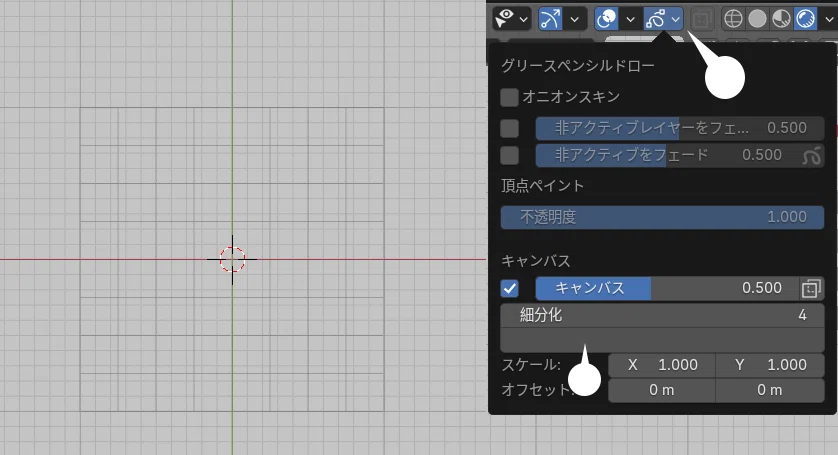
Task: Adjust the キャンバス opacity slider
Action: 667,288
